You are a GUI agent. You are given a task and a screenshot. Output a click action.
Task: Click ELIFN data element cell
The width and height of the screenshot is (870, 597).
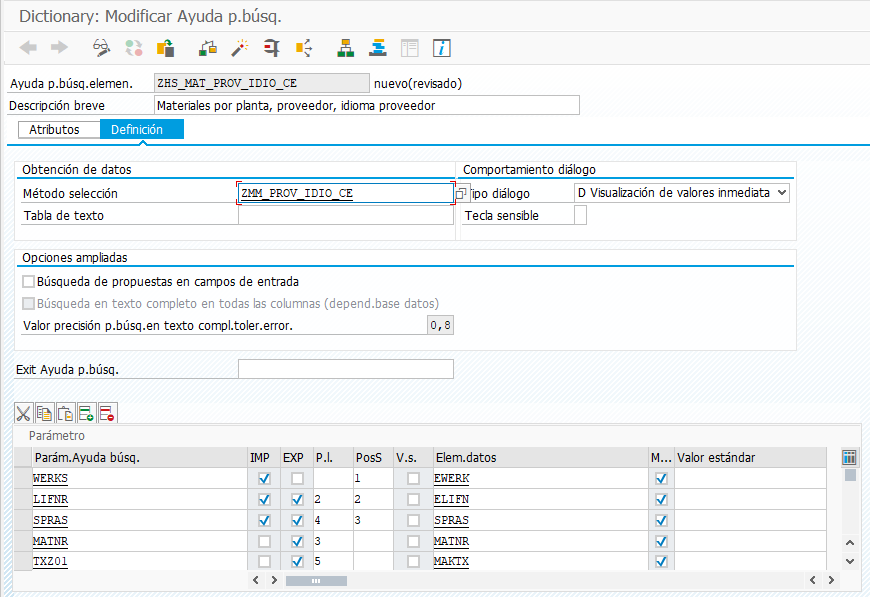540,499
